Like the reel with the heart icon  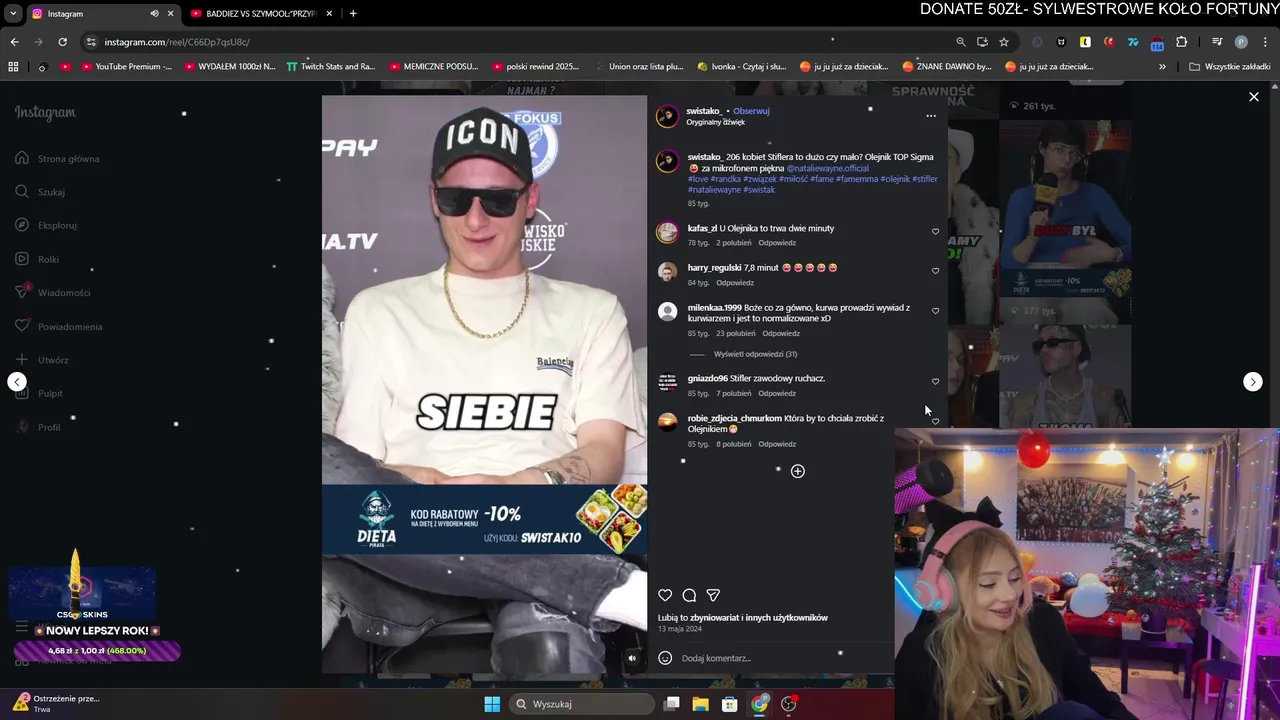(x=665, y=595)
